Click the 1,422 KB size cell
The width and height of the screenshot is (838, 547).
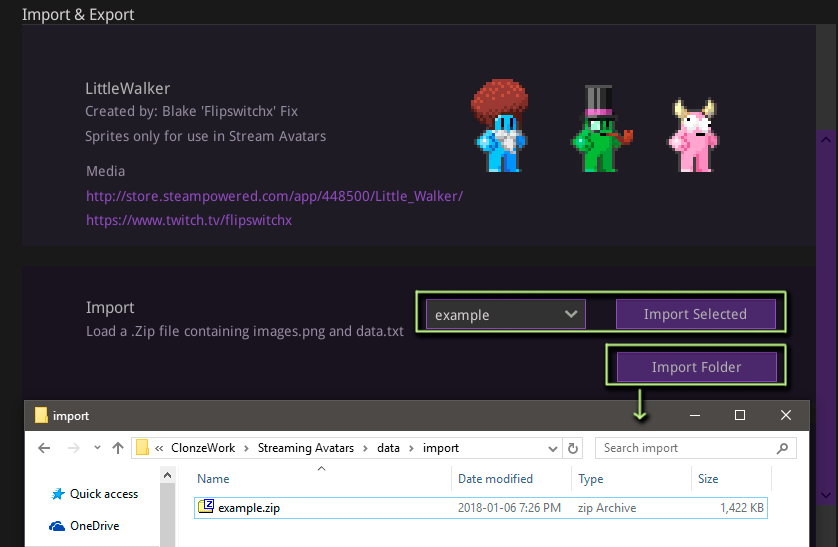pos(742,507)
